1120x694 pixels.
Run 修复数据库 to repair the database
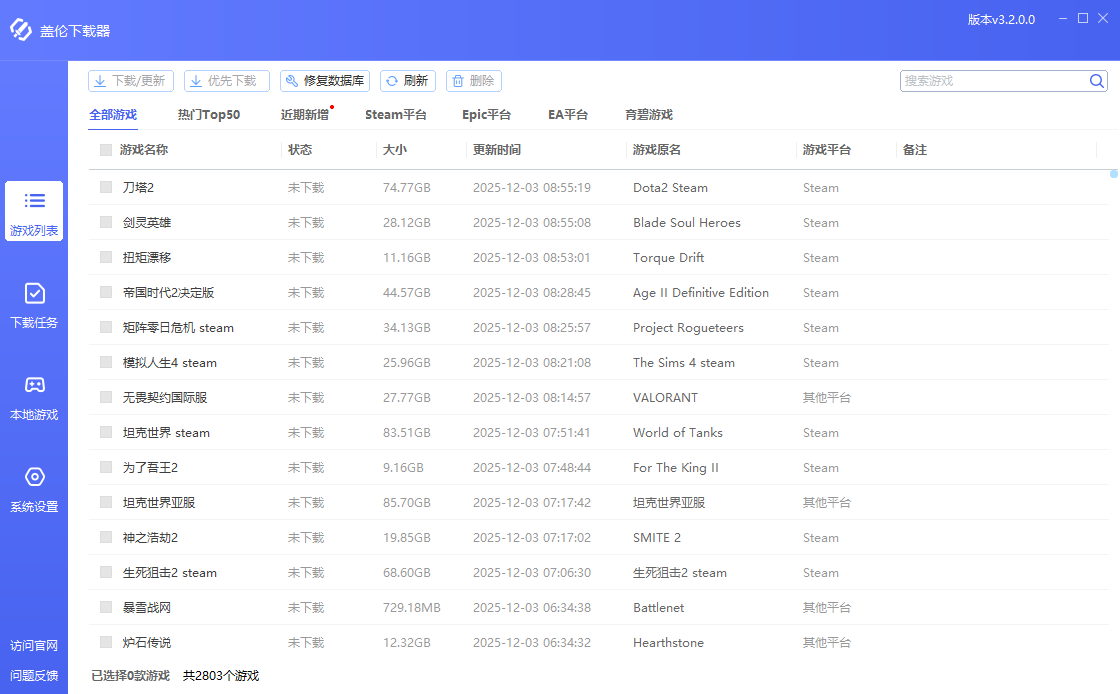pyautogui.click(x=324, y=80)
